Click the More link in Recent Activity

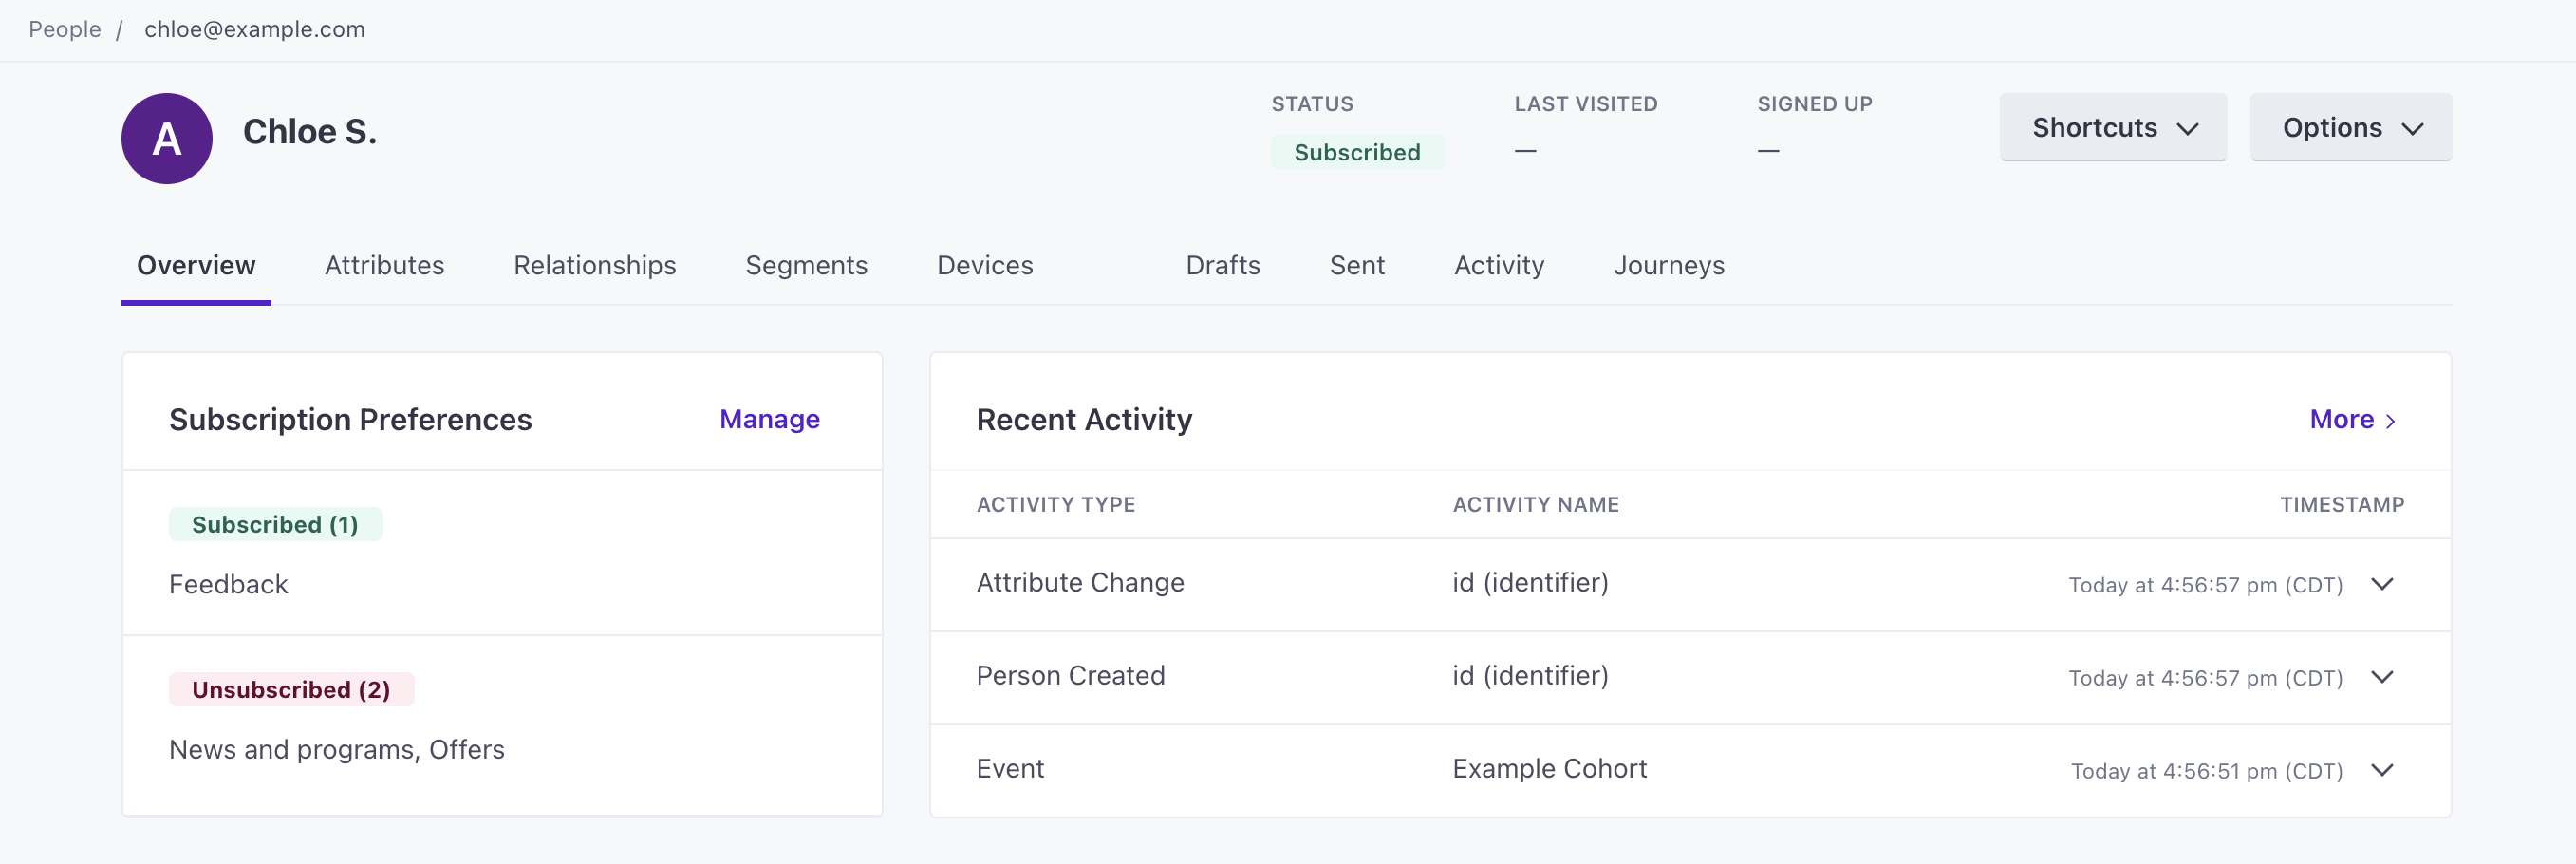(2353, 419)
